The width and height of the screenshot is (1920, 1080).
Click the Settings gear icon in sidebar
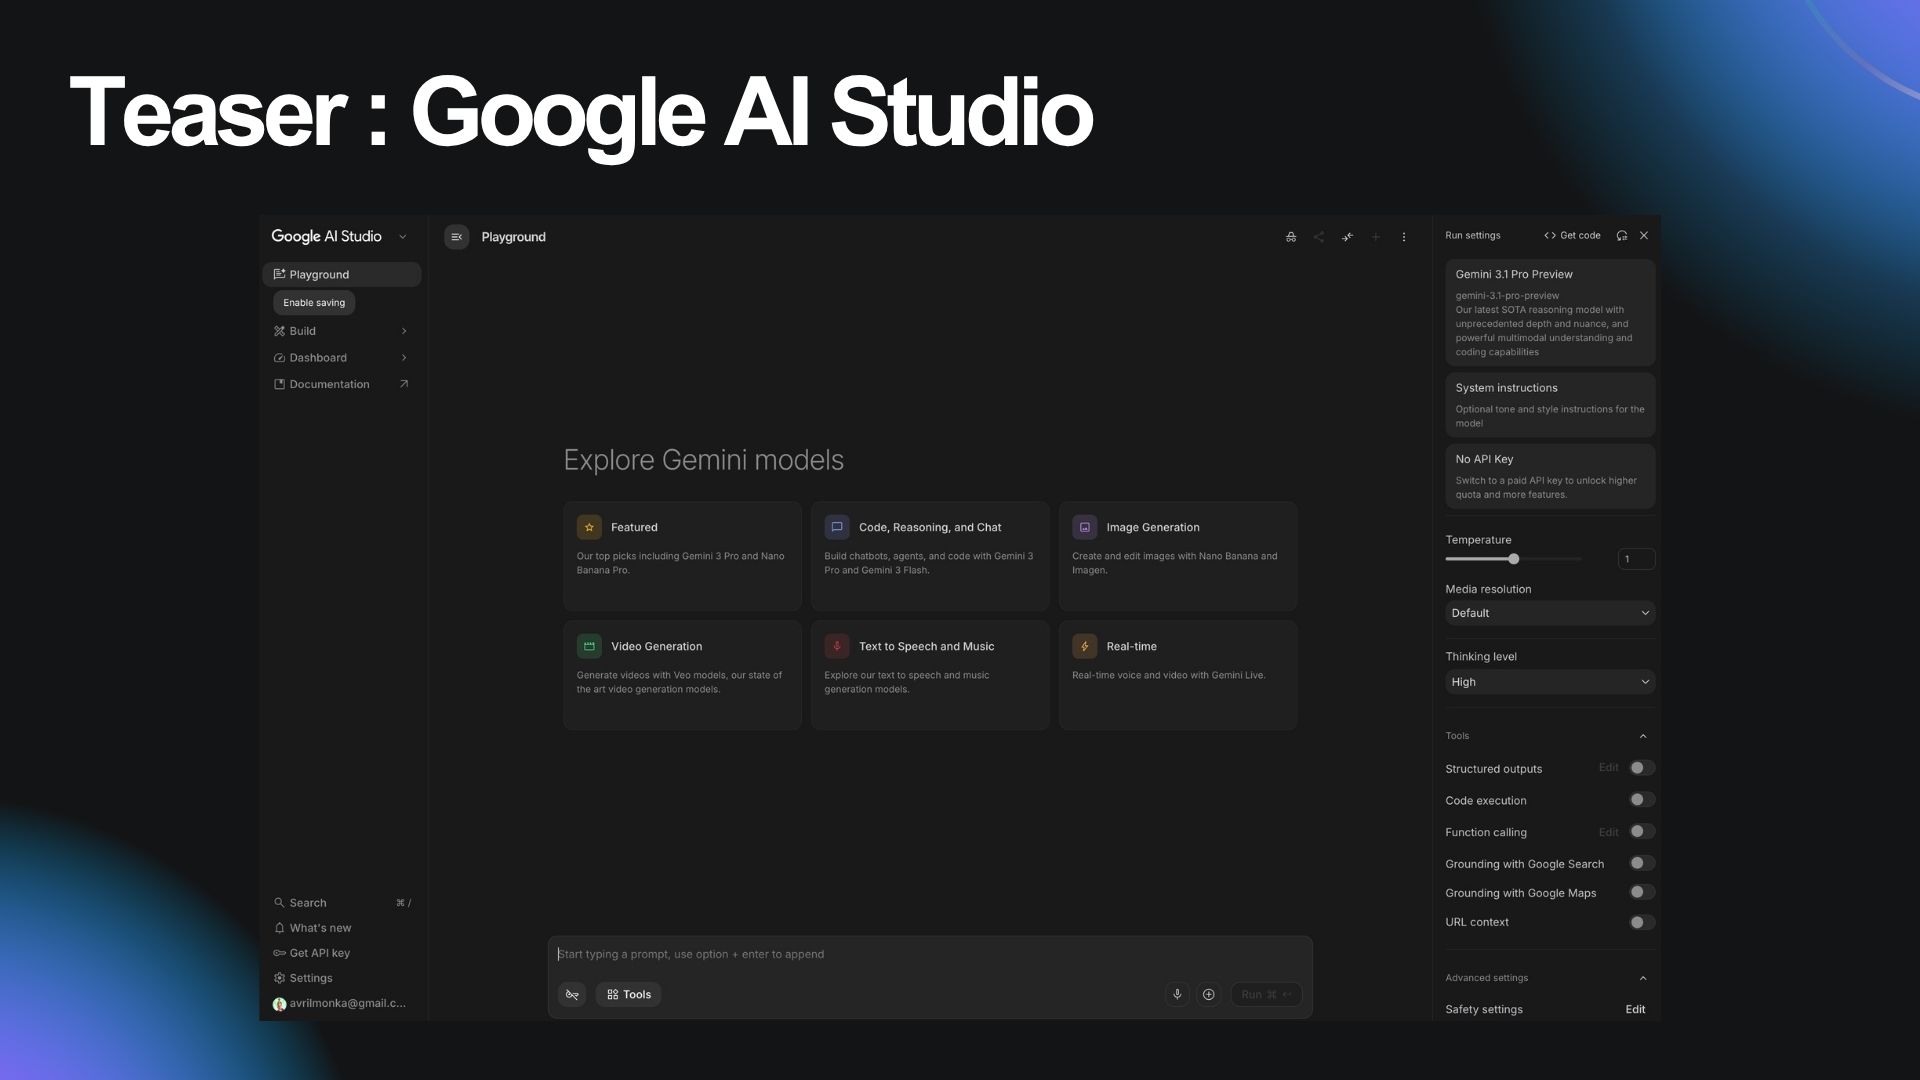(279, 978)
